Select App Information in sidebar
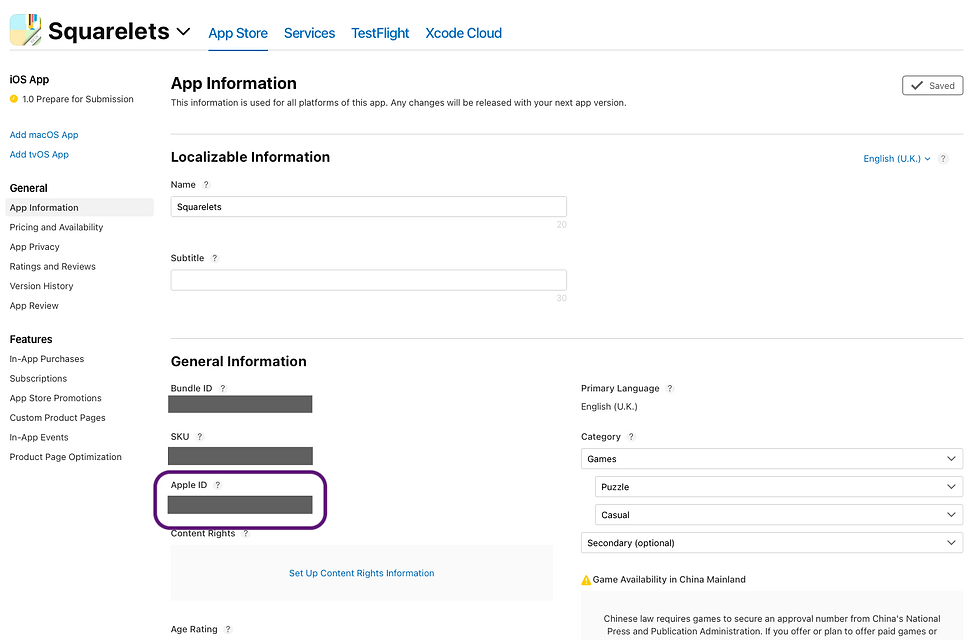This screenshot has height=640, width=980. 79,208
